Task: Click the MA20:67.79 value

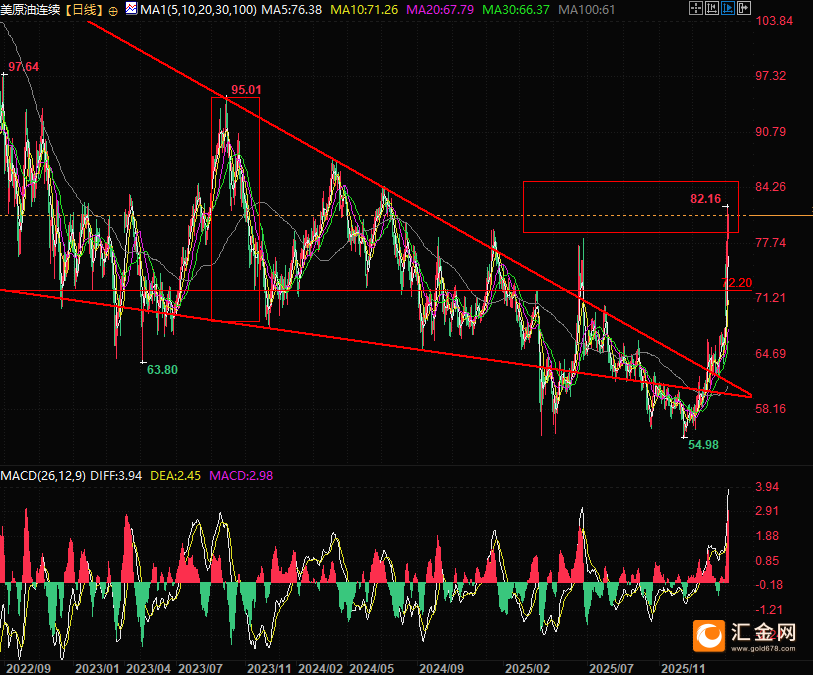Action: 440,10
